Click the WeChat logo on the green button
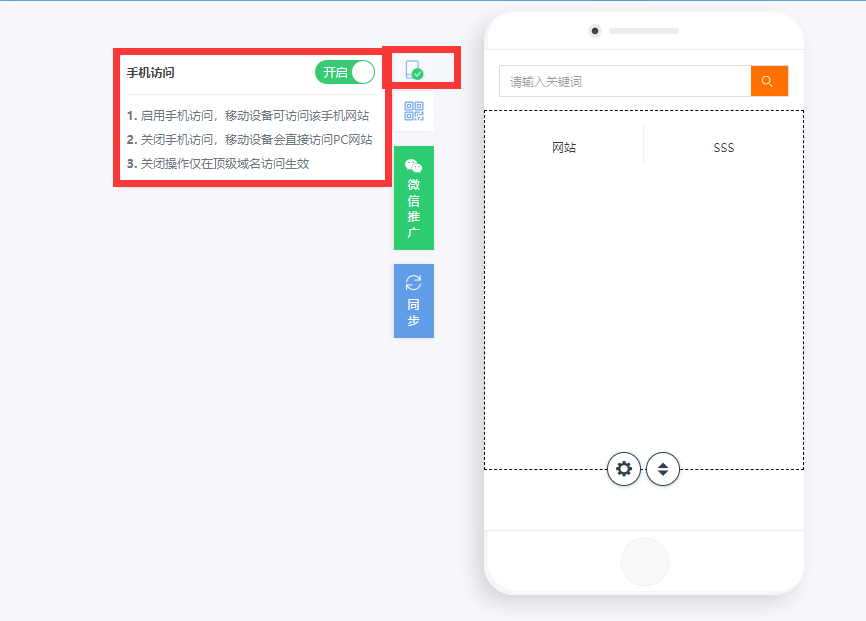This screenshot has height=621, width=866. pyautogui.click(x=413, y=166)
